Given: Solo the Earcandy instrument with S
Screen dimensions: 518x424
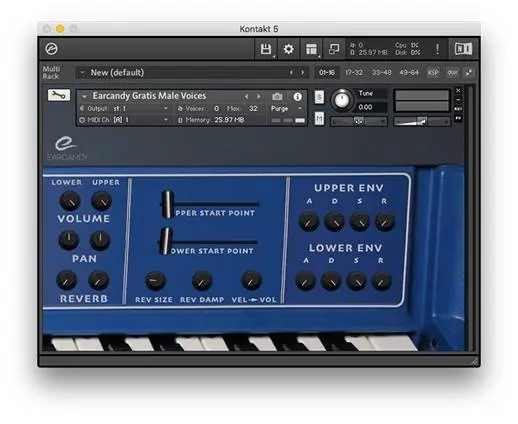Looking at the screenshot, I should coord(319,97).
